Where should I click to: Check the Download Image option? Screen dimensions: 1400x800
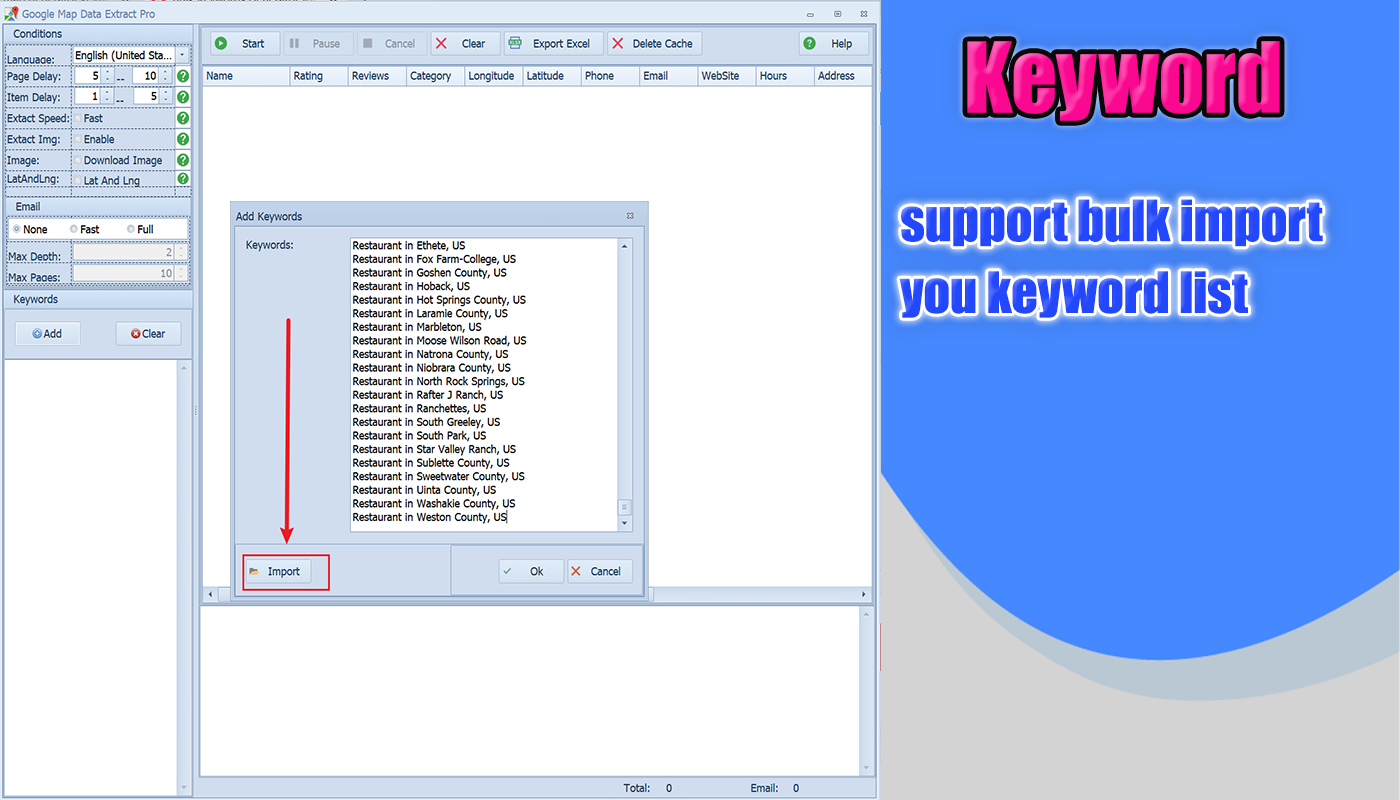(78, 160)
